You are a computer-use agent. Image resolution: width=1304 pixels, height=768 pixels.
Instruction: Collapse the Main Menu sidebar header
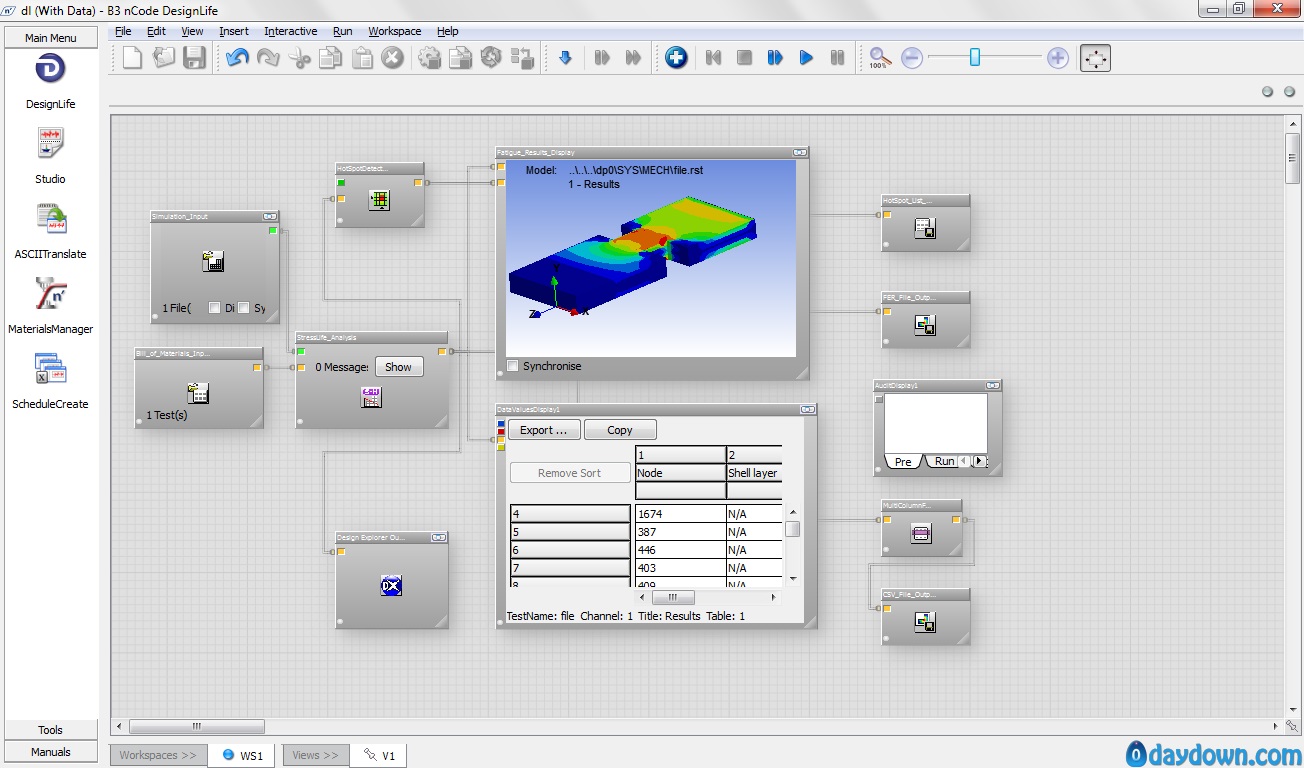click(51, 38)
